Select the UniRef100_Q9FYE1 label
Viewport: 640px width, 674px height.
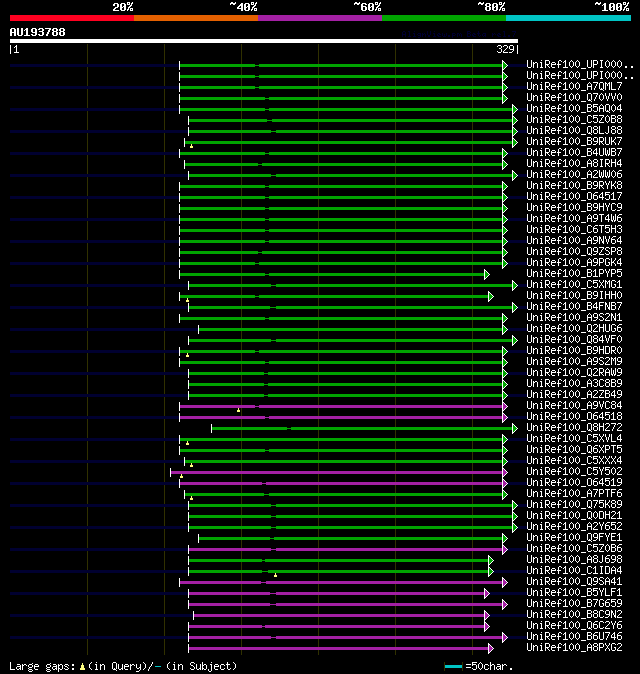click(x=574, y=538)
